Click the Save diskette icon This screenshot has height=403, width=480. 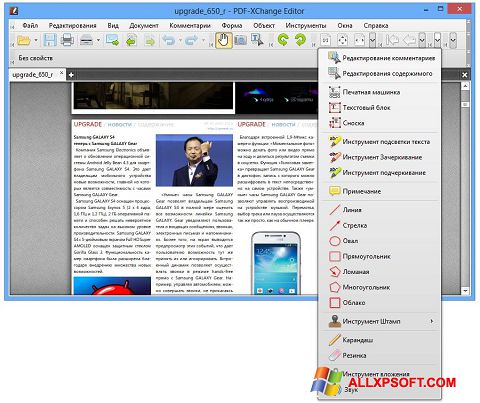click(x=50, y=41)
